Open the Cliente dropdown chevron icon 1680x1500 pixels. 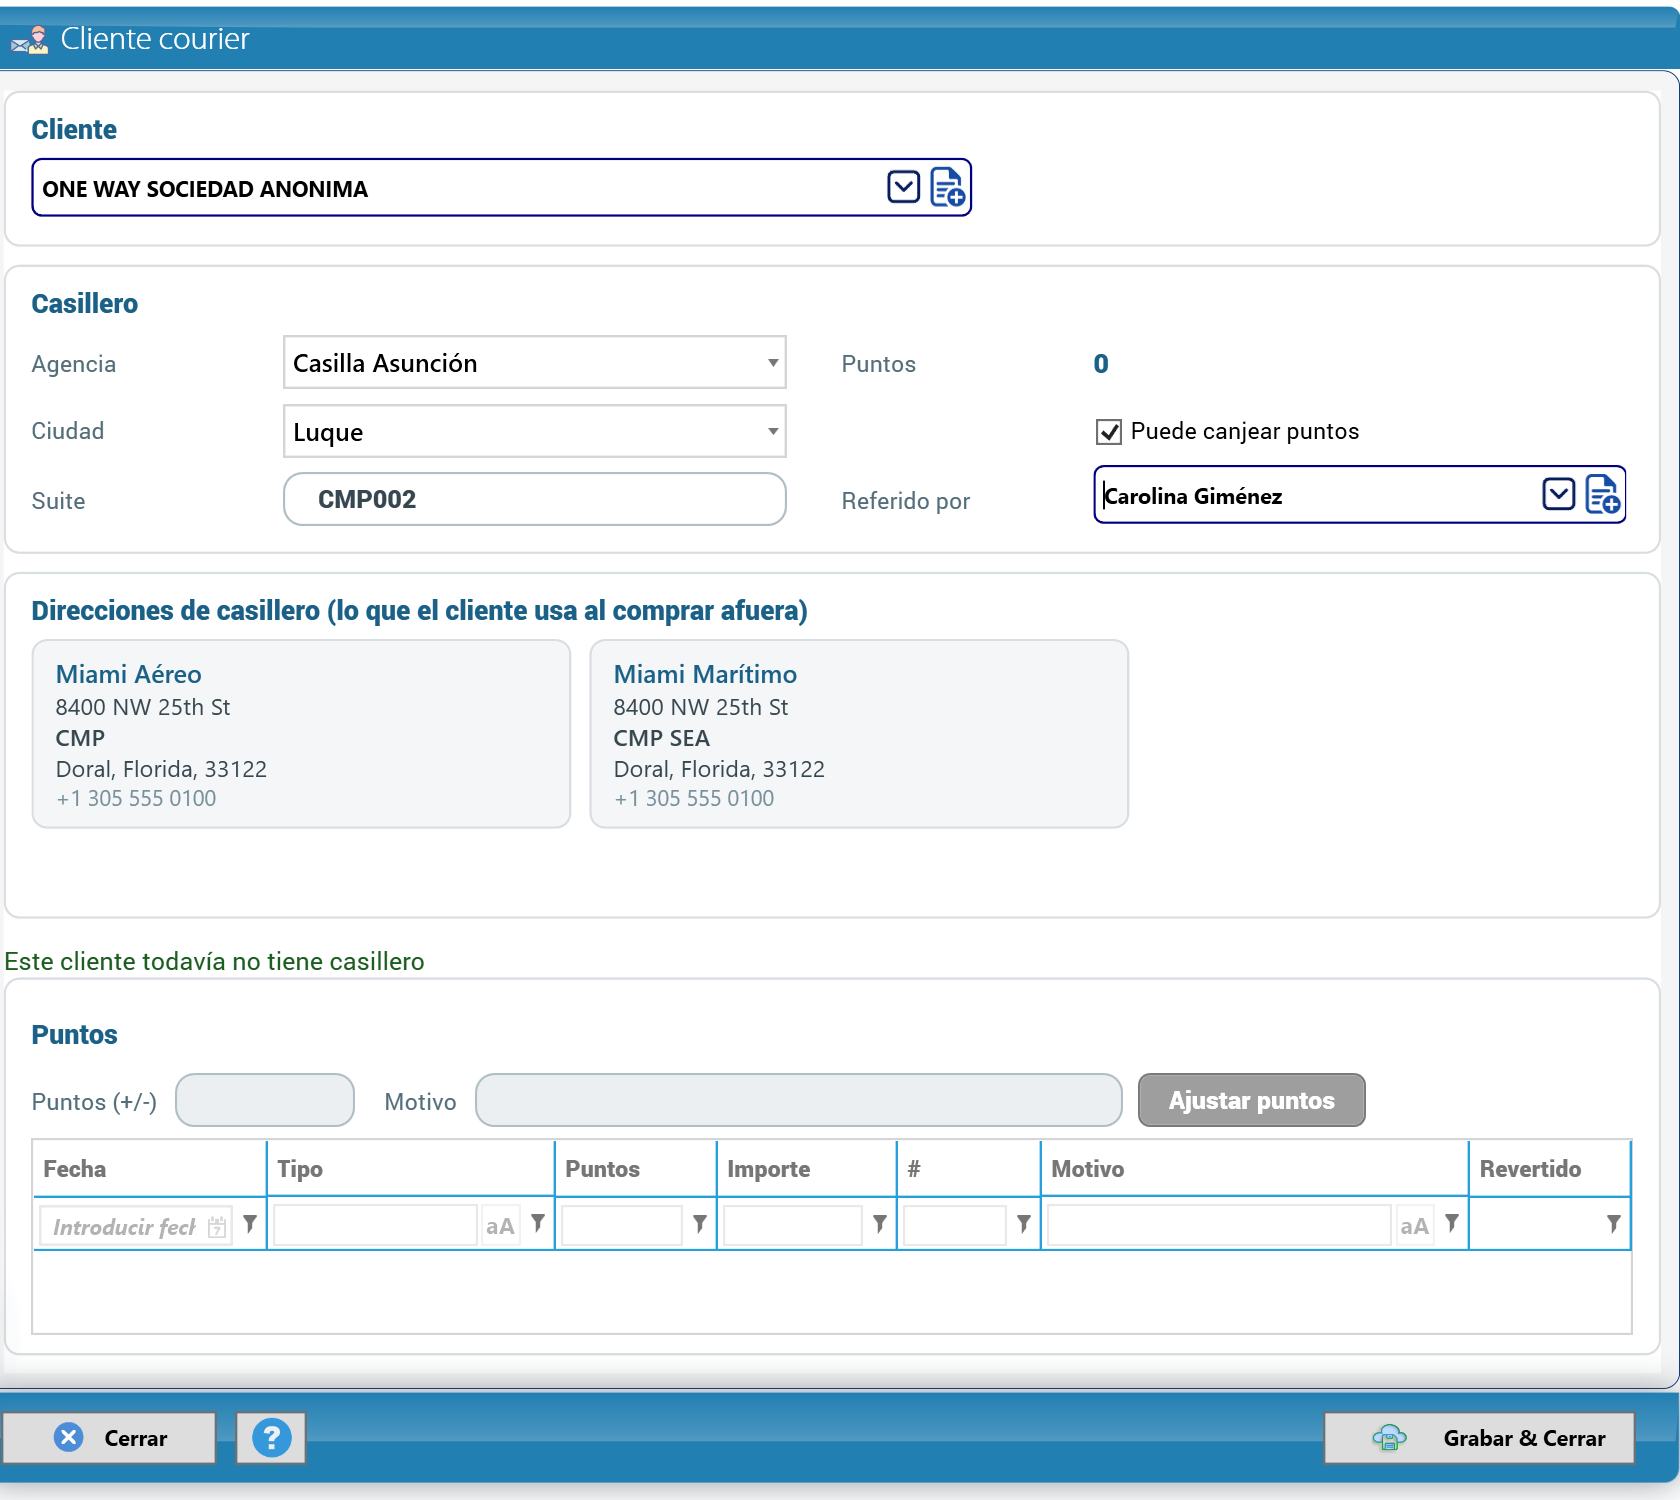coord(903,187)
